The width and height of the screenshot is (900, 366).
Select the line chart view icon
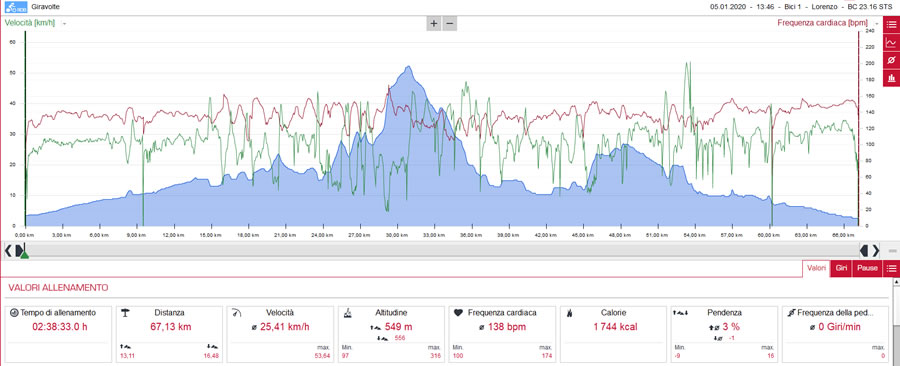click(891, 42)
